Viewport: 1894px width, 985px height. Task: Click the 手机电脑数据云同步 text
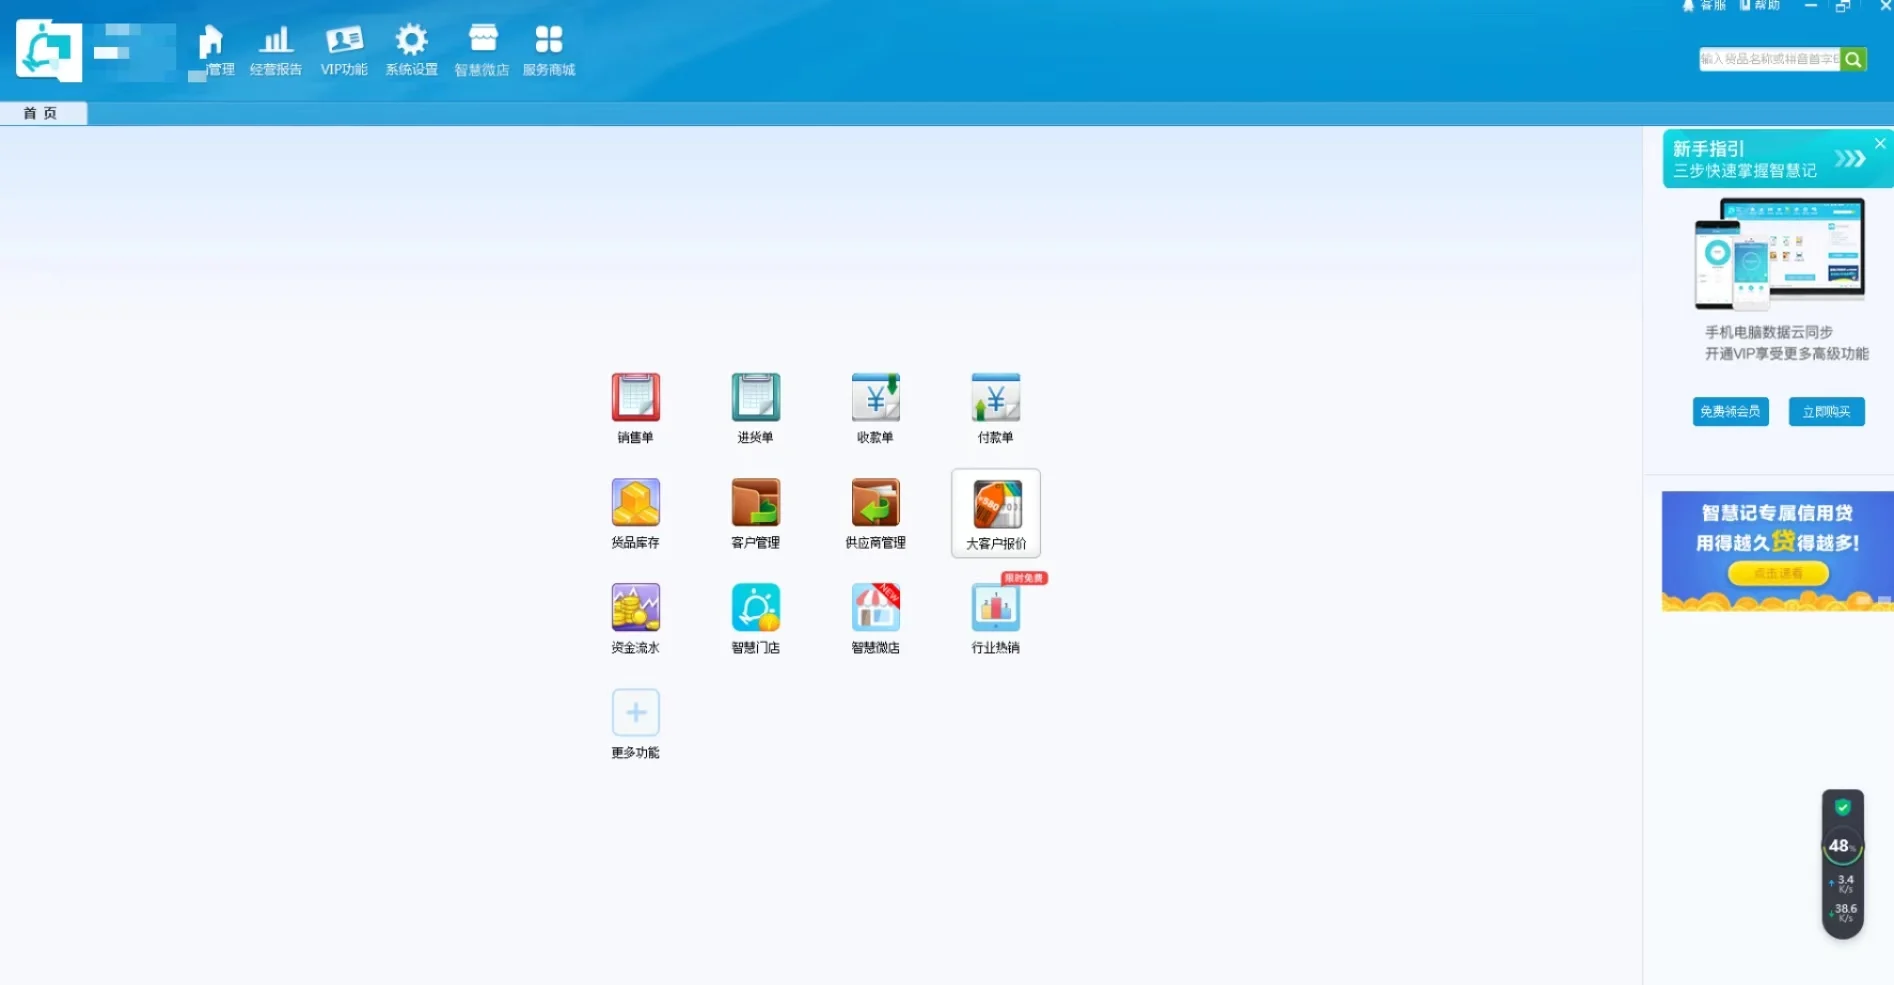pos(1769,332)
